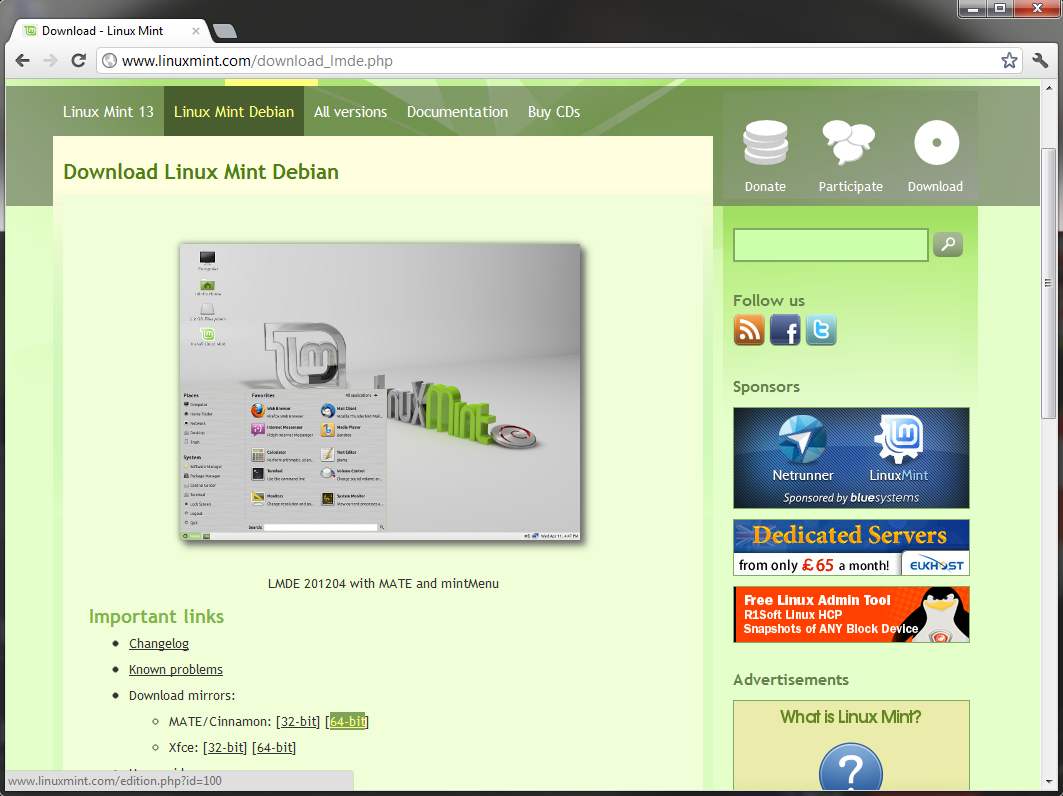Open the Netrunner LinuxMint sponsor banner
The image size is (1063, 796).
click(851, 458)
